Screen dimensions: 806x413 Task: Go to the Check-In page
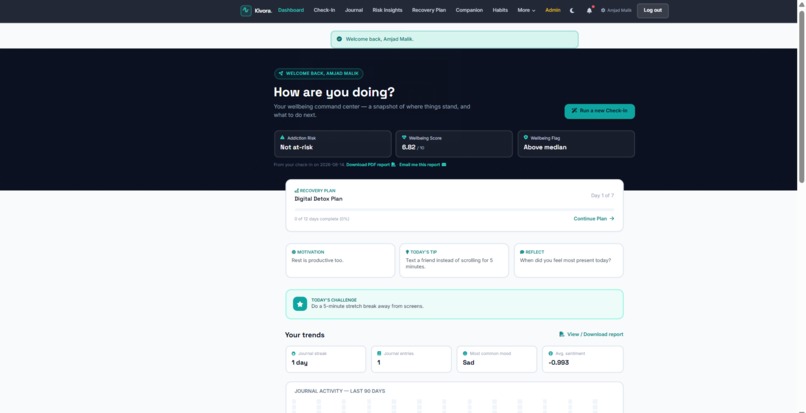(x=324, y=10)
